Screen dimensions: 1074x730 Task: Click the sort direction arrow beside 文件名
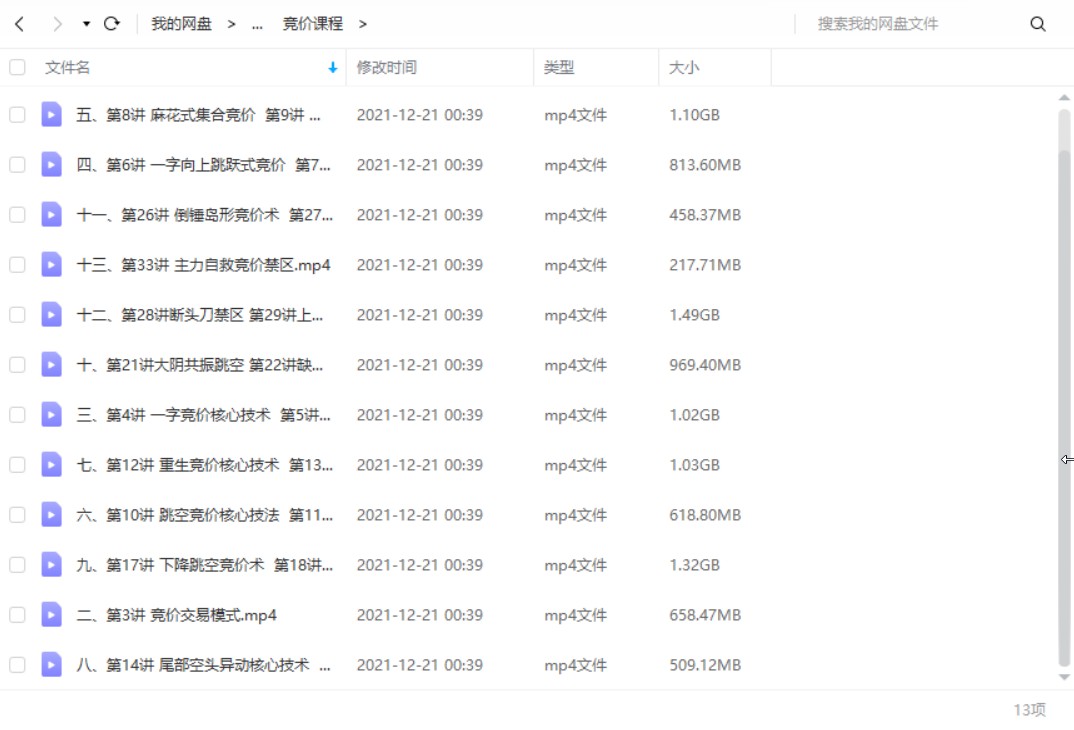[x=331, y=67]
